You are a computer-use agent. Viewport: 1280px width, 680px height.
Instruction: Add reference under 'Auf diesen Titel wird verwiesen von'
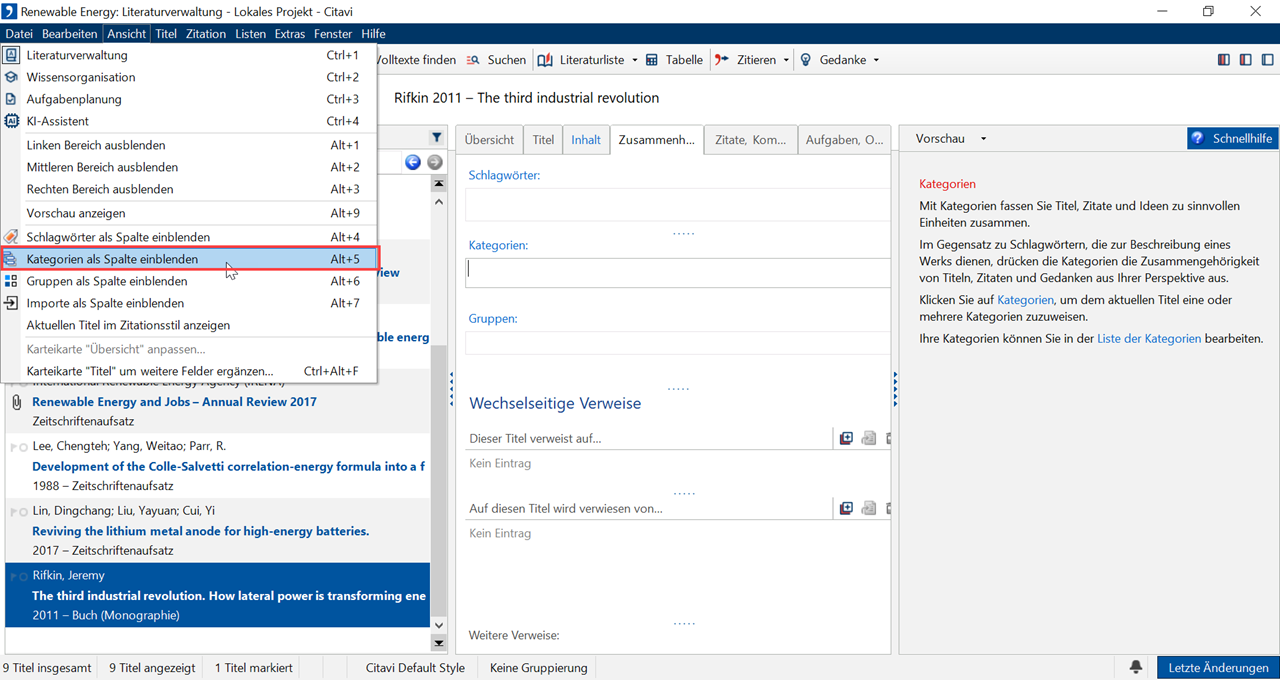point(846,508)
